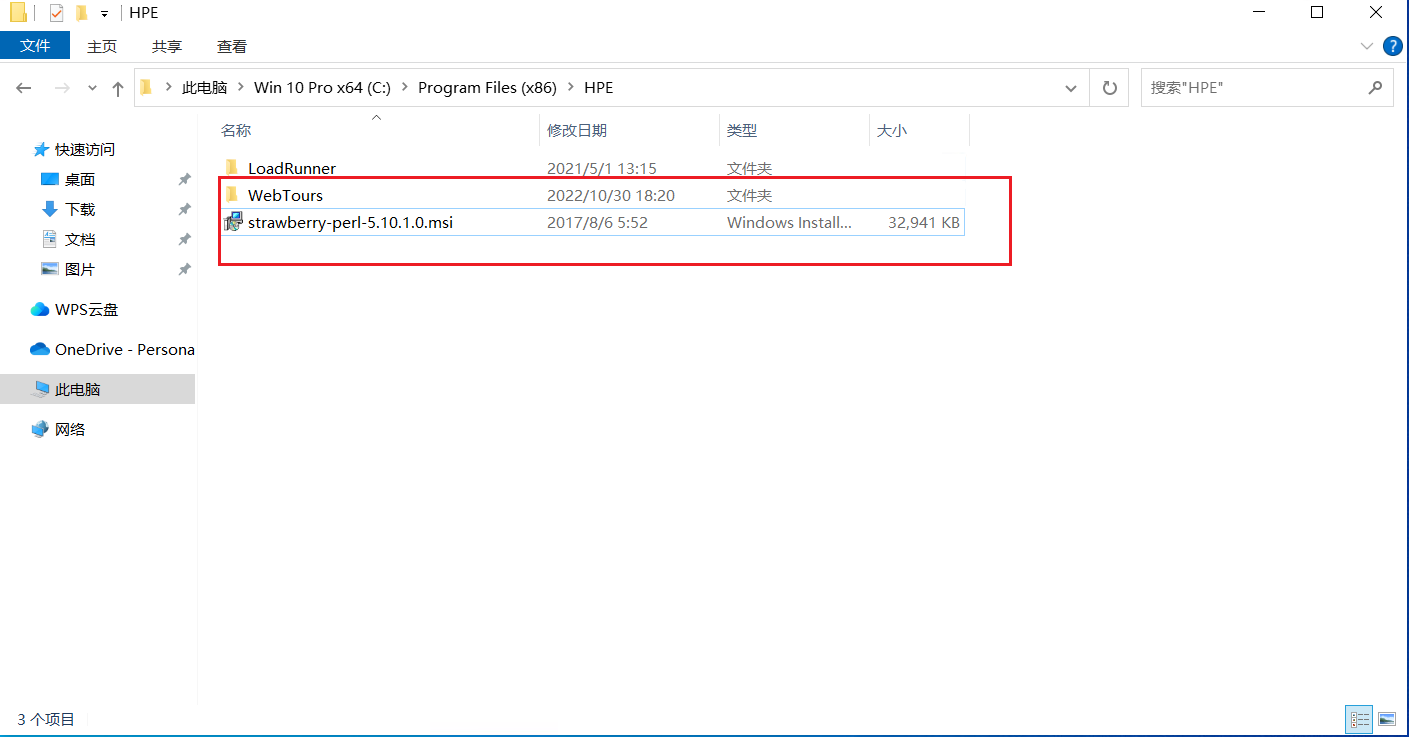Open the recent locations dropdown arrow
Viewport: 1409px width, 737px height.
point(92,88)
